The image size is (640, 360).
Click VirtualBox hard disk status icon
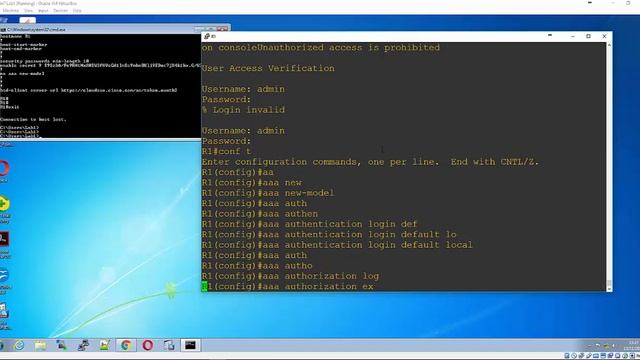coord(567,356)
